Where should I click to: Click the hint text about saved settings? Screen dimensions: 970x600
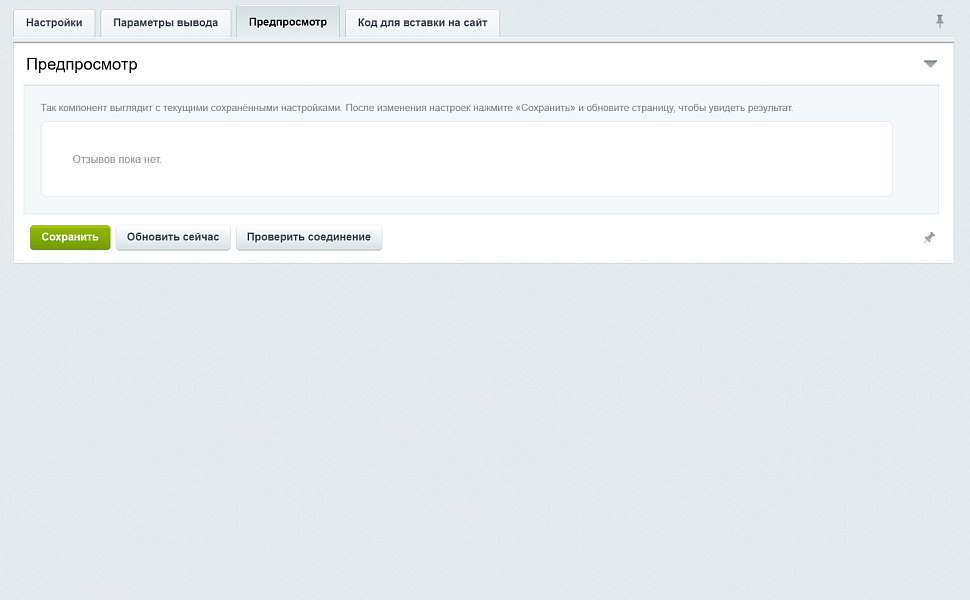(416, 108)
